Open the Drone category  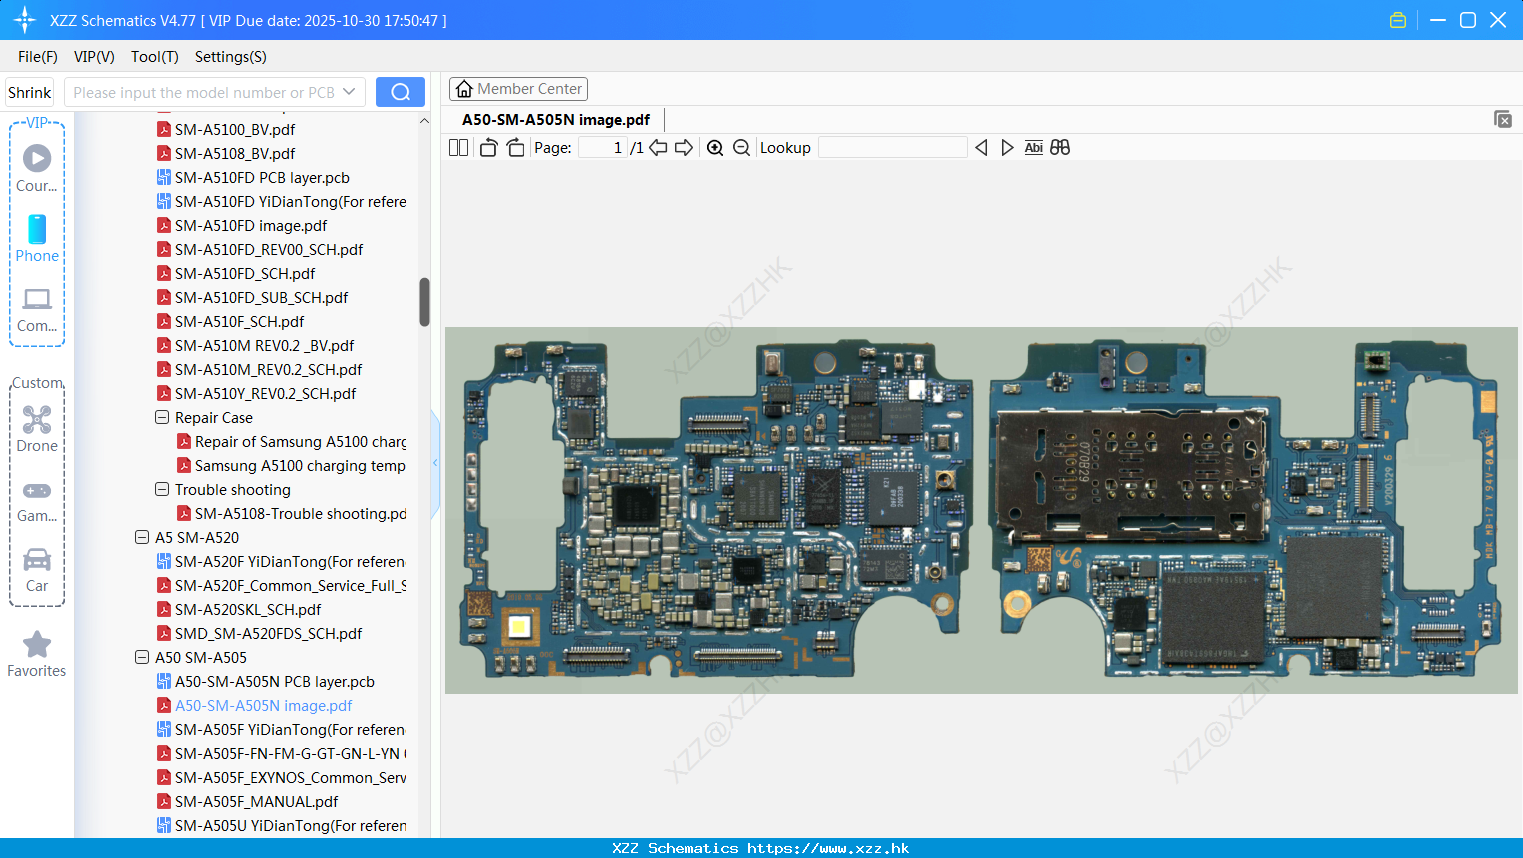tap(37, 428)
